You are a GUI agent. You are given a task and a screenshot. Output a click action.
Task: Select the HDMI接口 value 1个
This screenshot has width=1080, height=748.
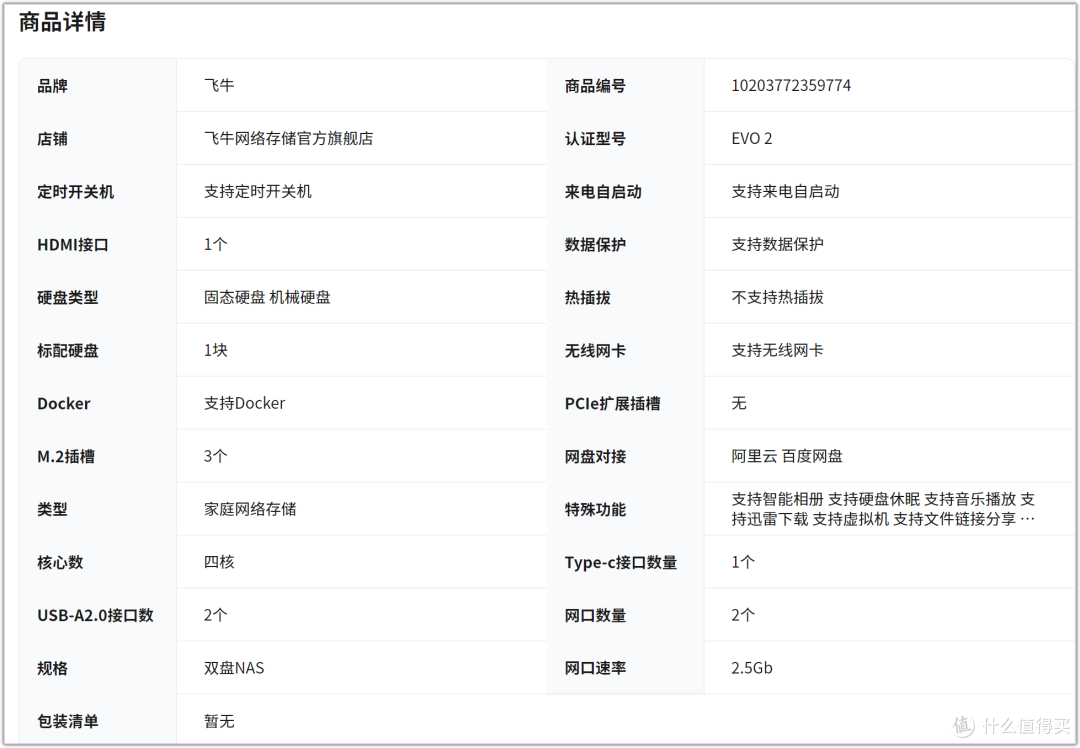[x=216, y=245]
